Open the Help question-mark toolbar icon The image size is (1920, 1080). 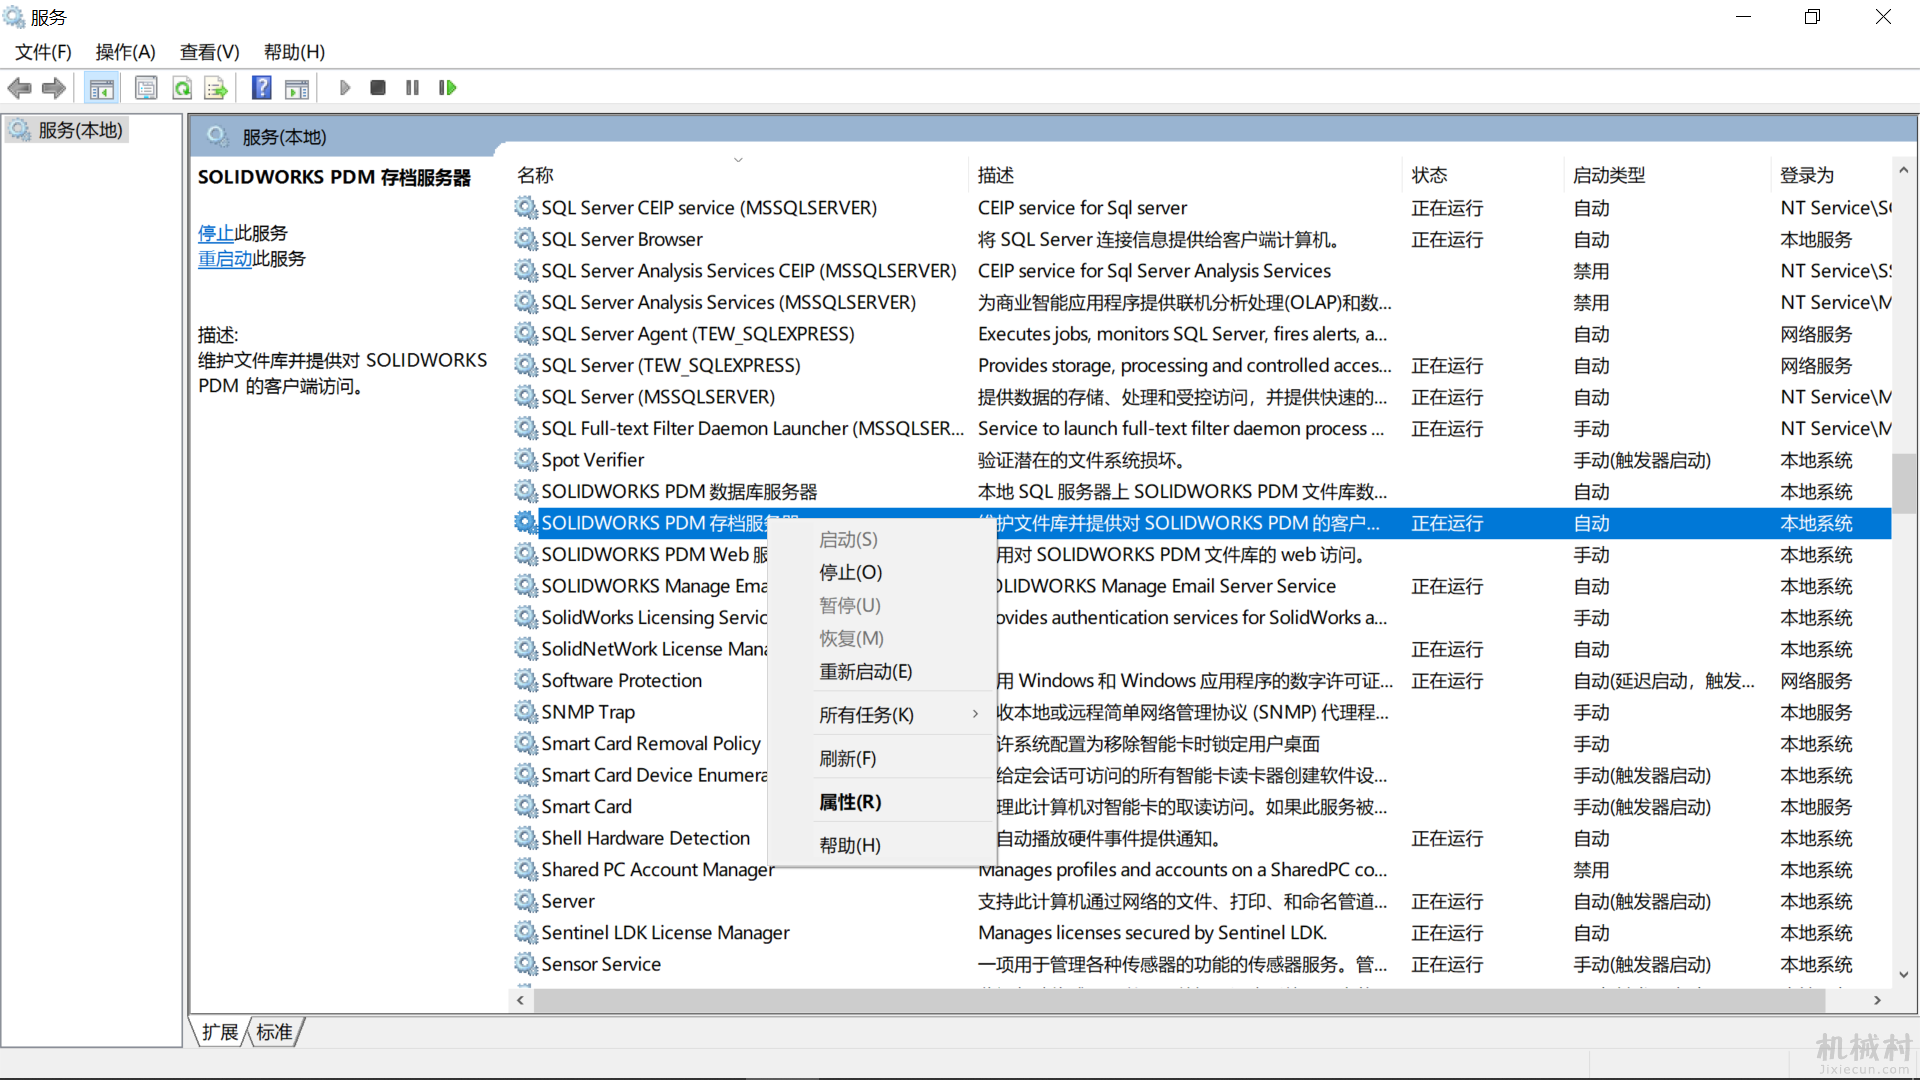(x=261, y=88)
